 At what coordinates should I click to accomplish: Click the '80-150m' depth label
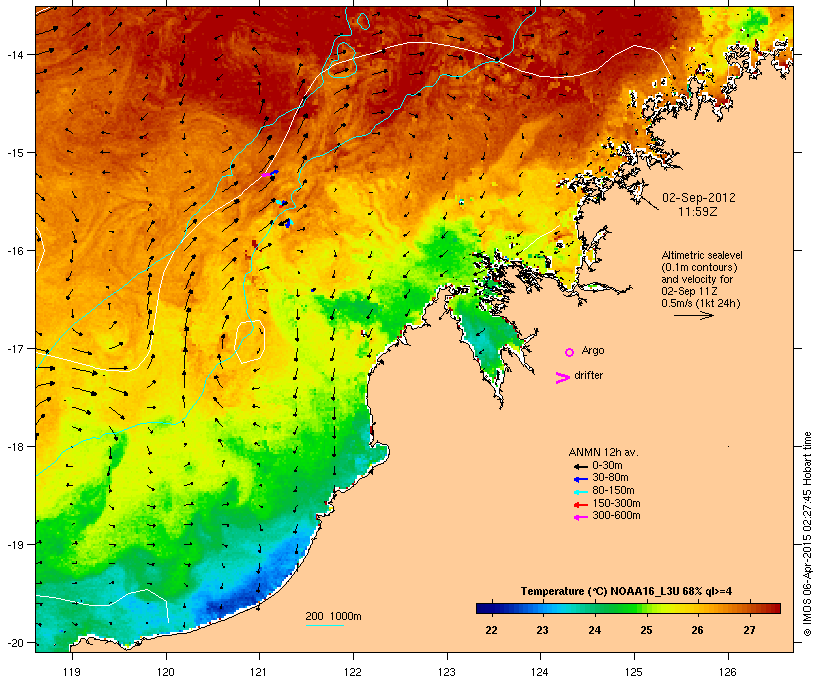point(613,491)
